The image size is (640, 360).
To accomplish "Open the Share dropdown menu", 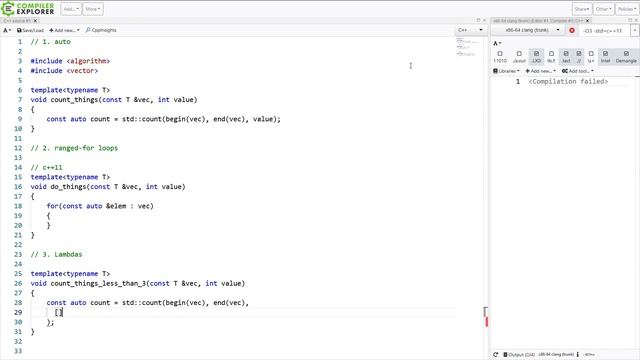I will click(x=582, y=9).
